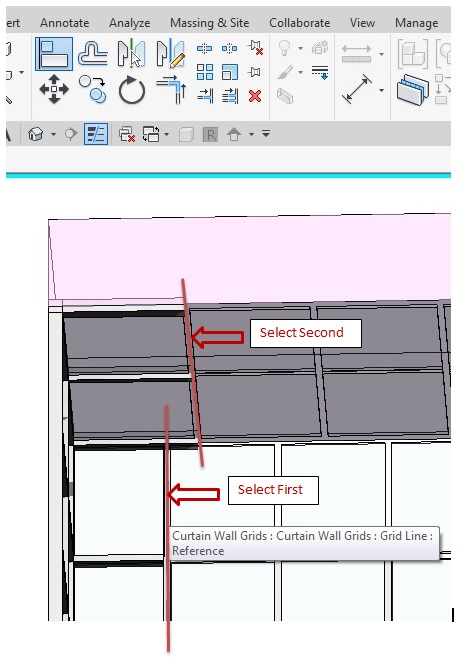Select Trim/Extend Single Element tool
461x658 pixels.
(x=205, y=96)
